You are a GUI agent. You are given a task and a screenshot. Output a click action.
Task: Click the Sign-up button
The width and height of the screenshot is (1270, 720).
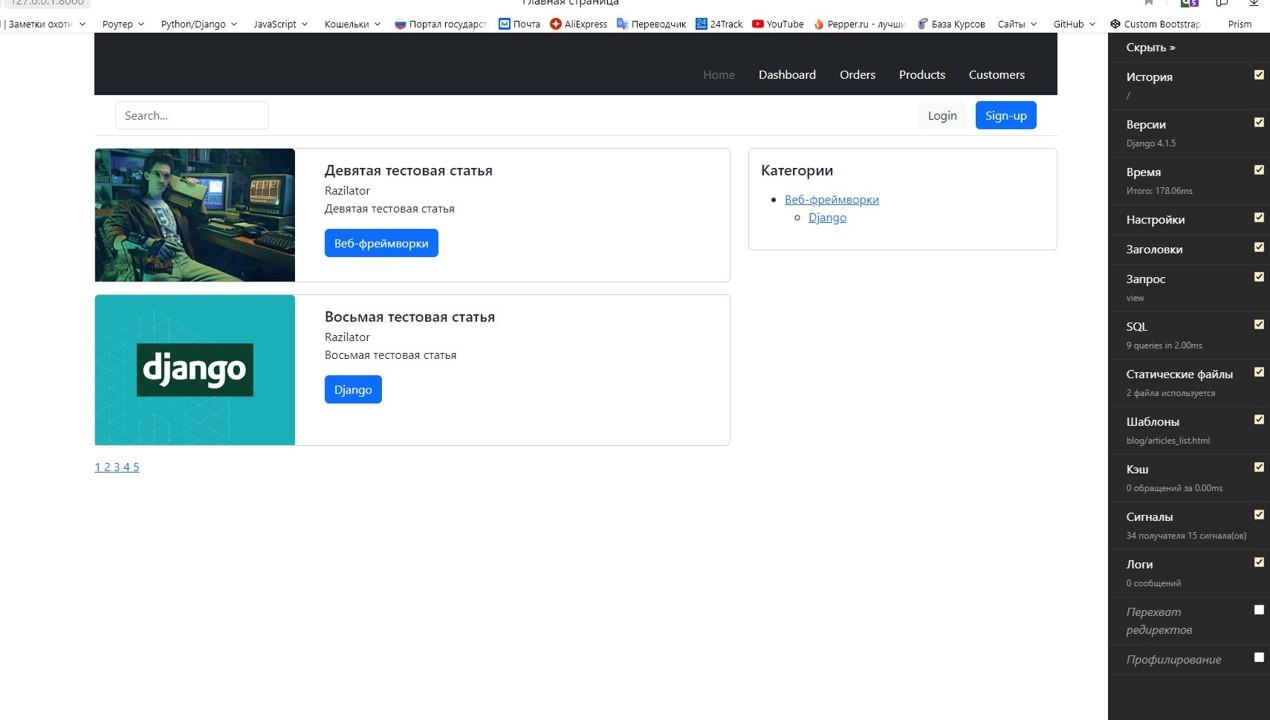(1006, 115)
